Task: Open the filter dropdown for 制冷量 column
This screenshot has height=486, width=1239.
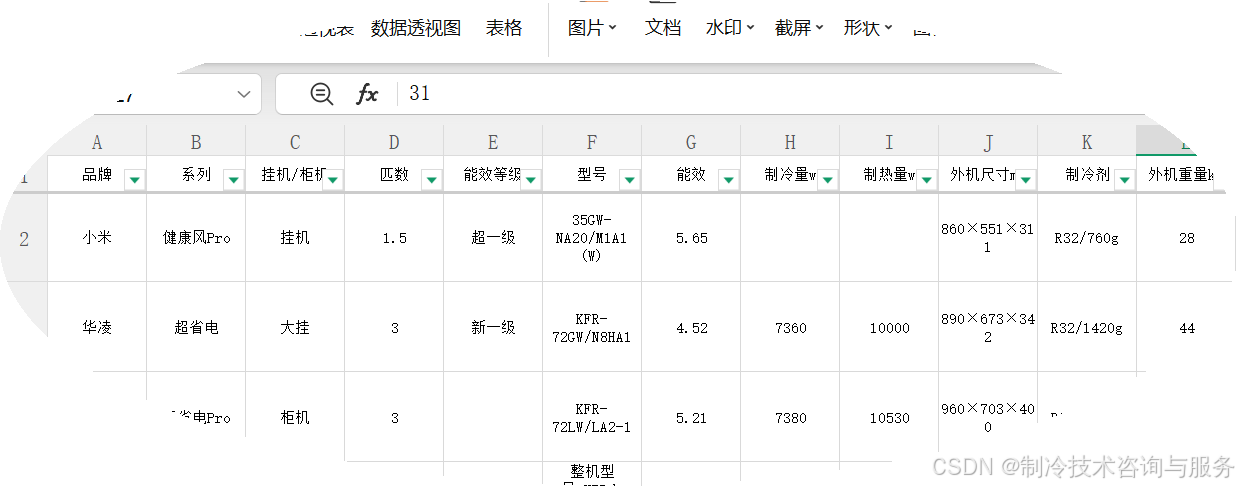Action: coord(828,179)
